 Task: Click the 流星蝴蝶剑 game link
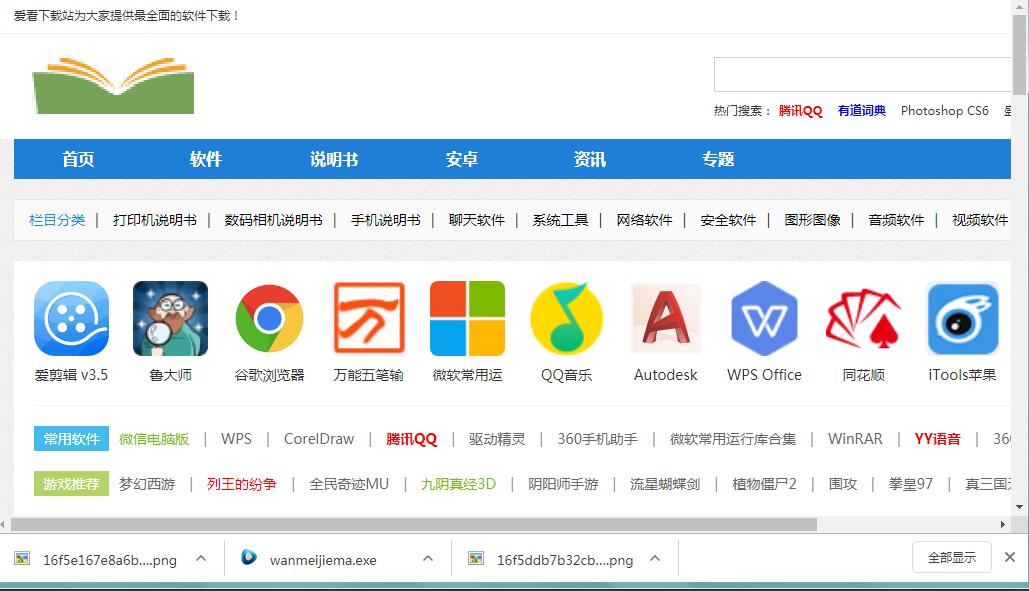665,484
